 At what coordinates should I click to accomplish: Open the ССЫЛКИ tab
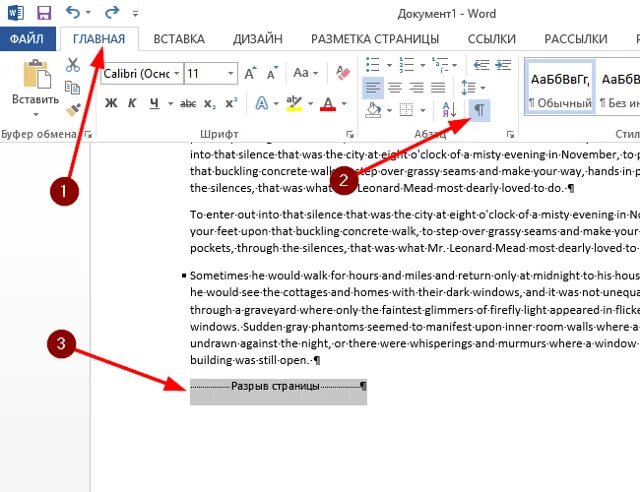click(491, 39)
